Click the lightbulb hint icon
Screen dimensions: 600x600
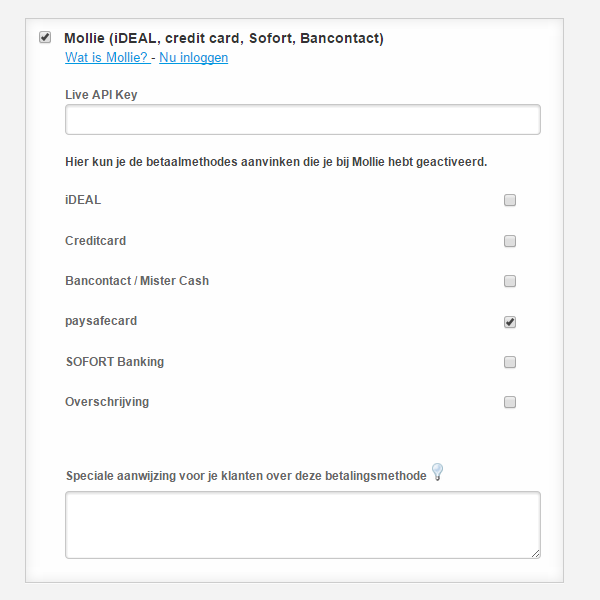pyautogui.click(x=437, y=471)
